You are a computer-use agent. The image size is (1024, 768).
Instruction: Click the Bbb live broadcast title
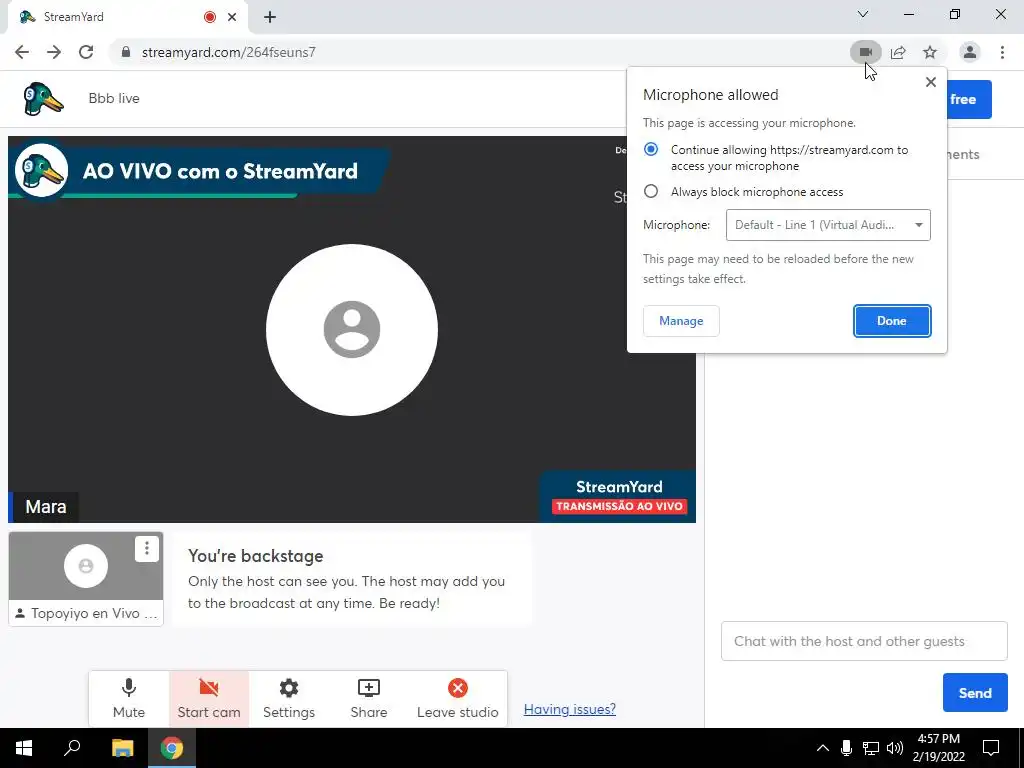point(114,99)
